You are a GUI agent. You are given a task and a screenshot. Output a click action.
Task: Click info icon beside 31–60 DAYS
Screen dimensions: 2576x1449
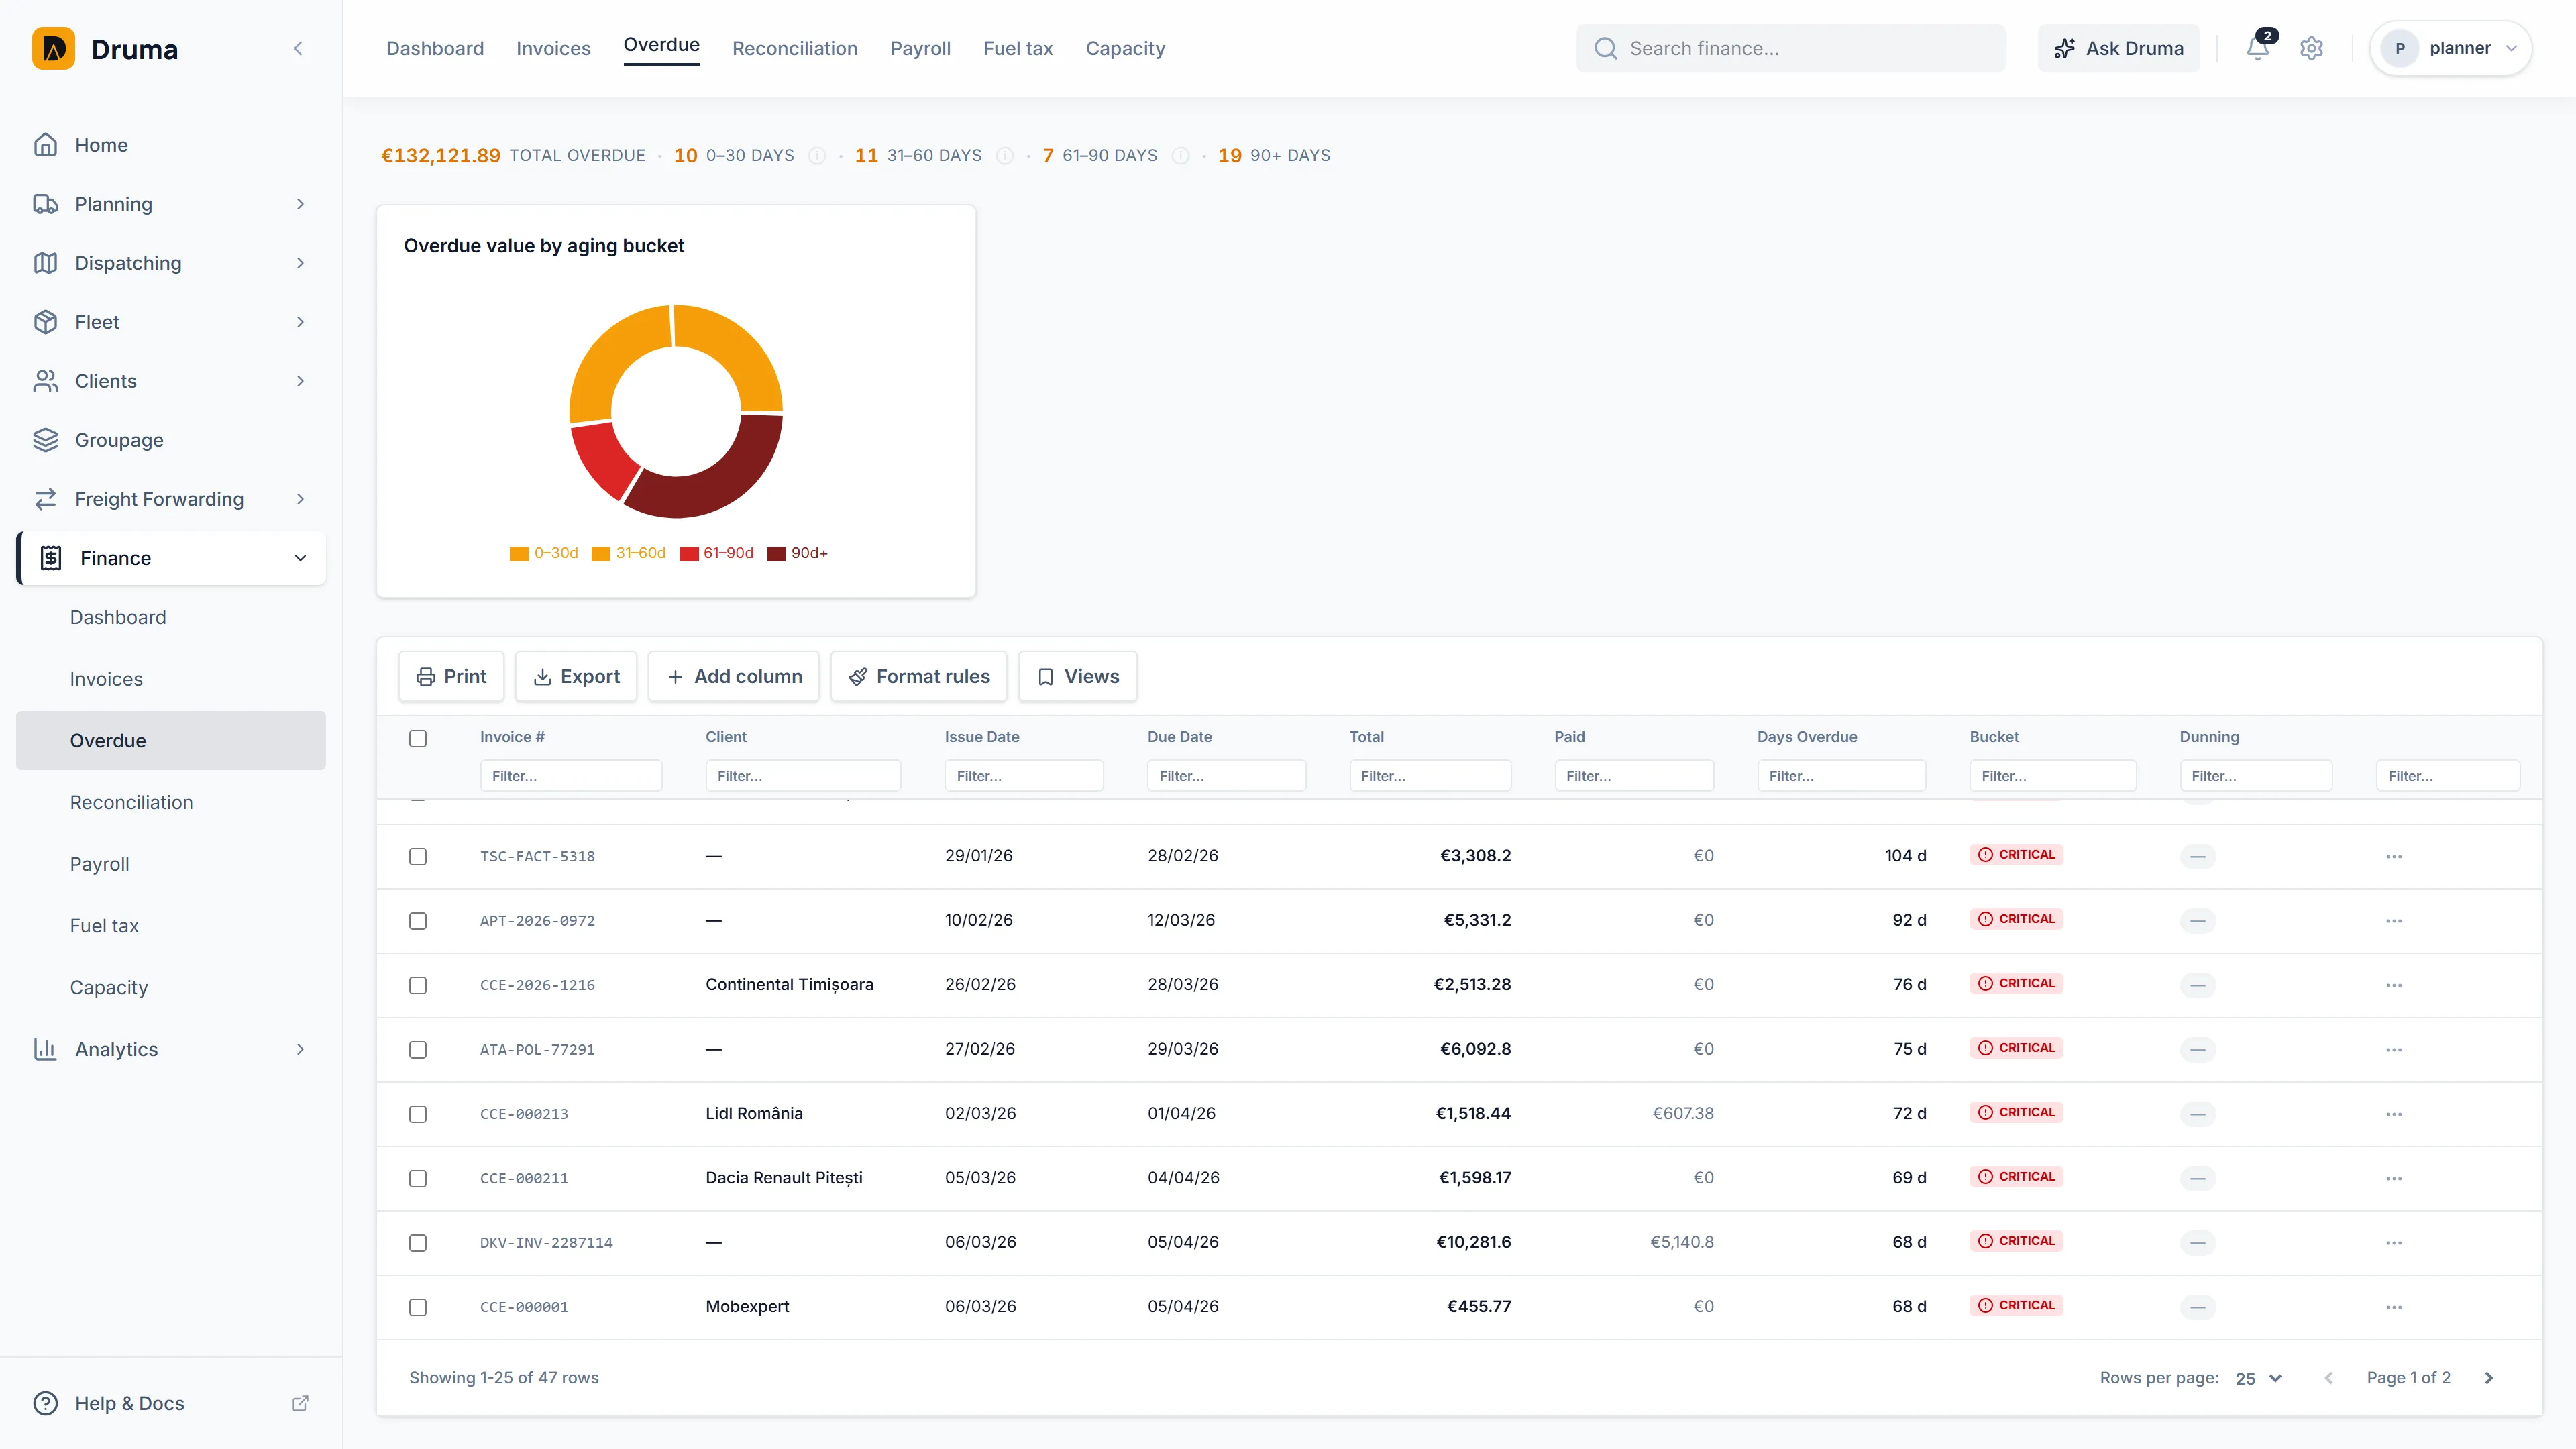(x=1005, y=155)
